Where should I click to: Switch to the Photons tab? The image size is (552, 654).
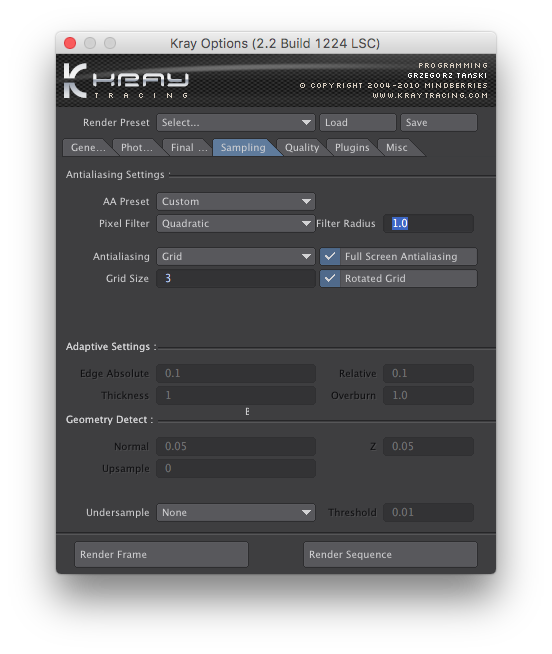(137, 148)
